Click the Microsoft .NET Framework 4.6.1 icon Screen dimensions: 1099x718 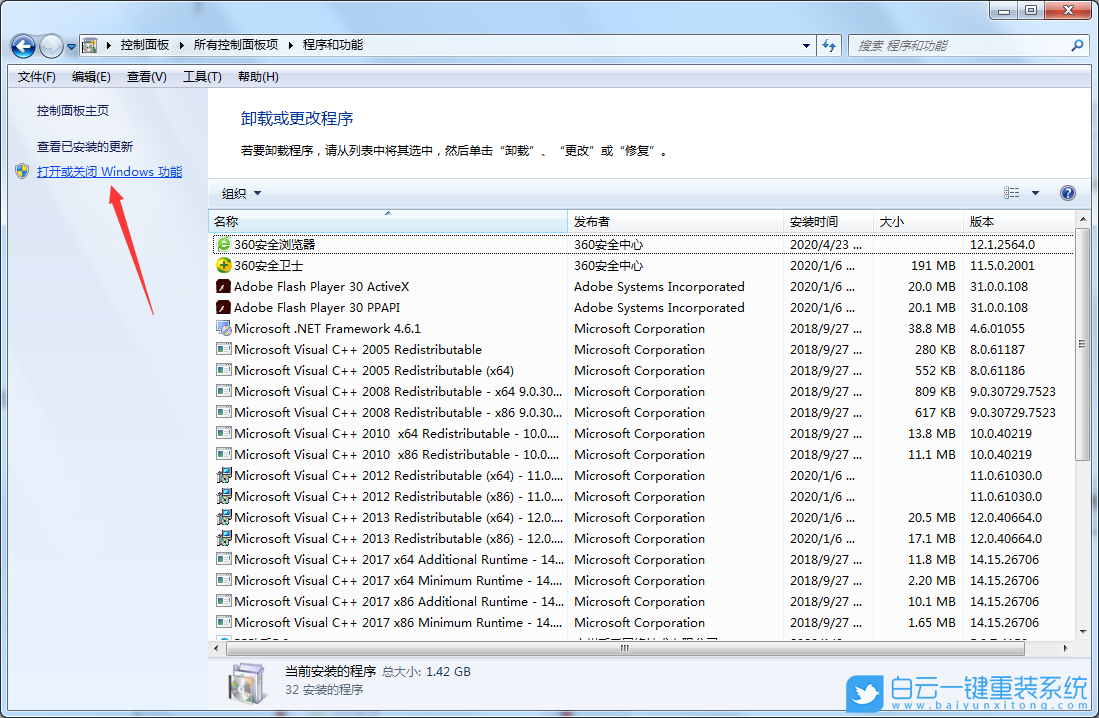pos(222,328)
